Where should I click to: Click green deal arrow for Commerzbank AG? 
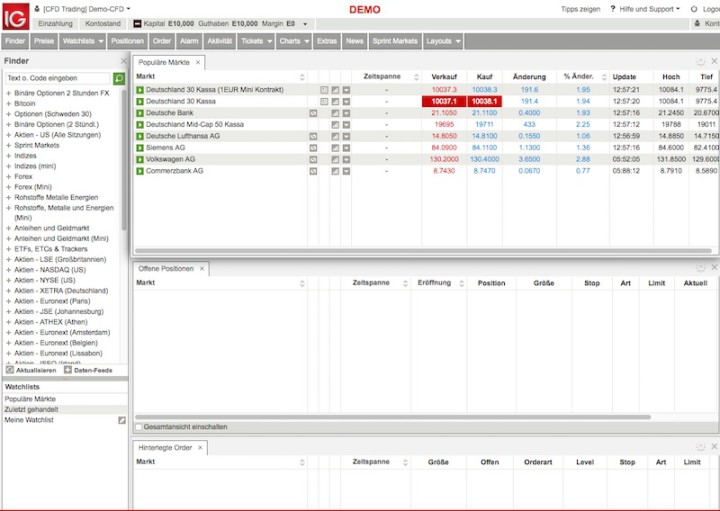(x=140, y=171)
